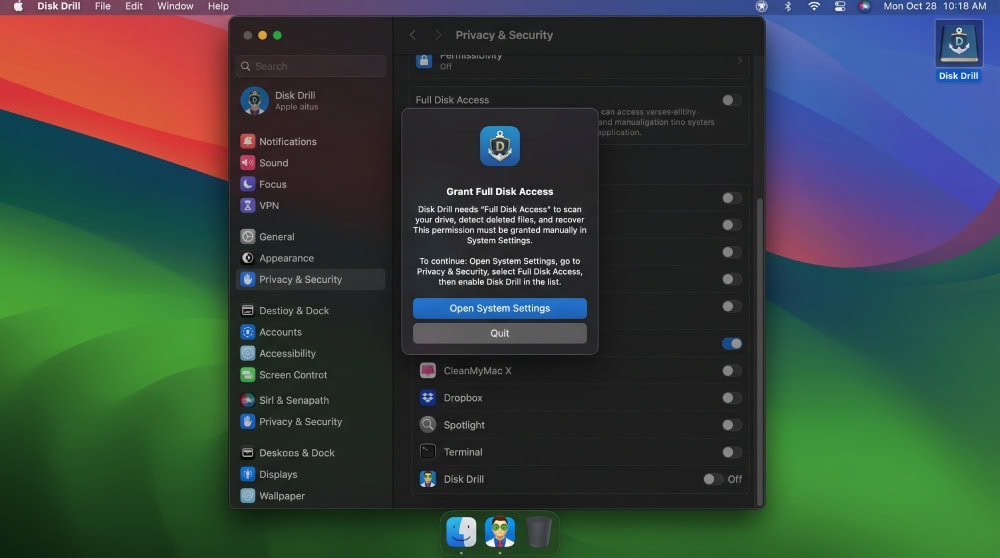
Task: Click the Terminal app icon
Action: (427, 452)
